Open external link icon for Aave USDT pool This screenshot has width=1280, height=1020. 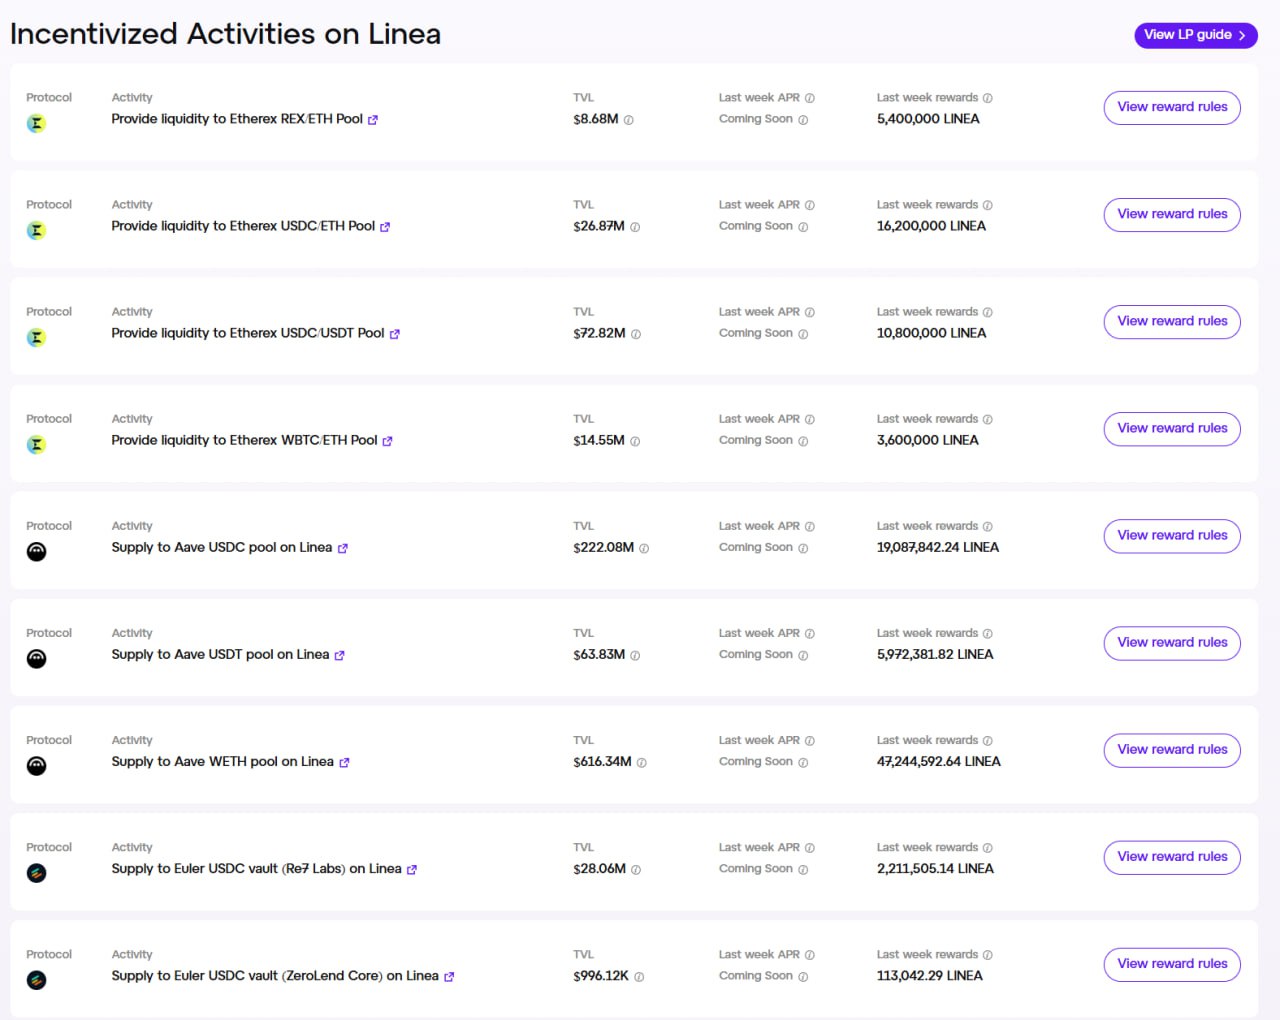point(339,655)
